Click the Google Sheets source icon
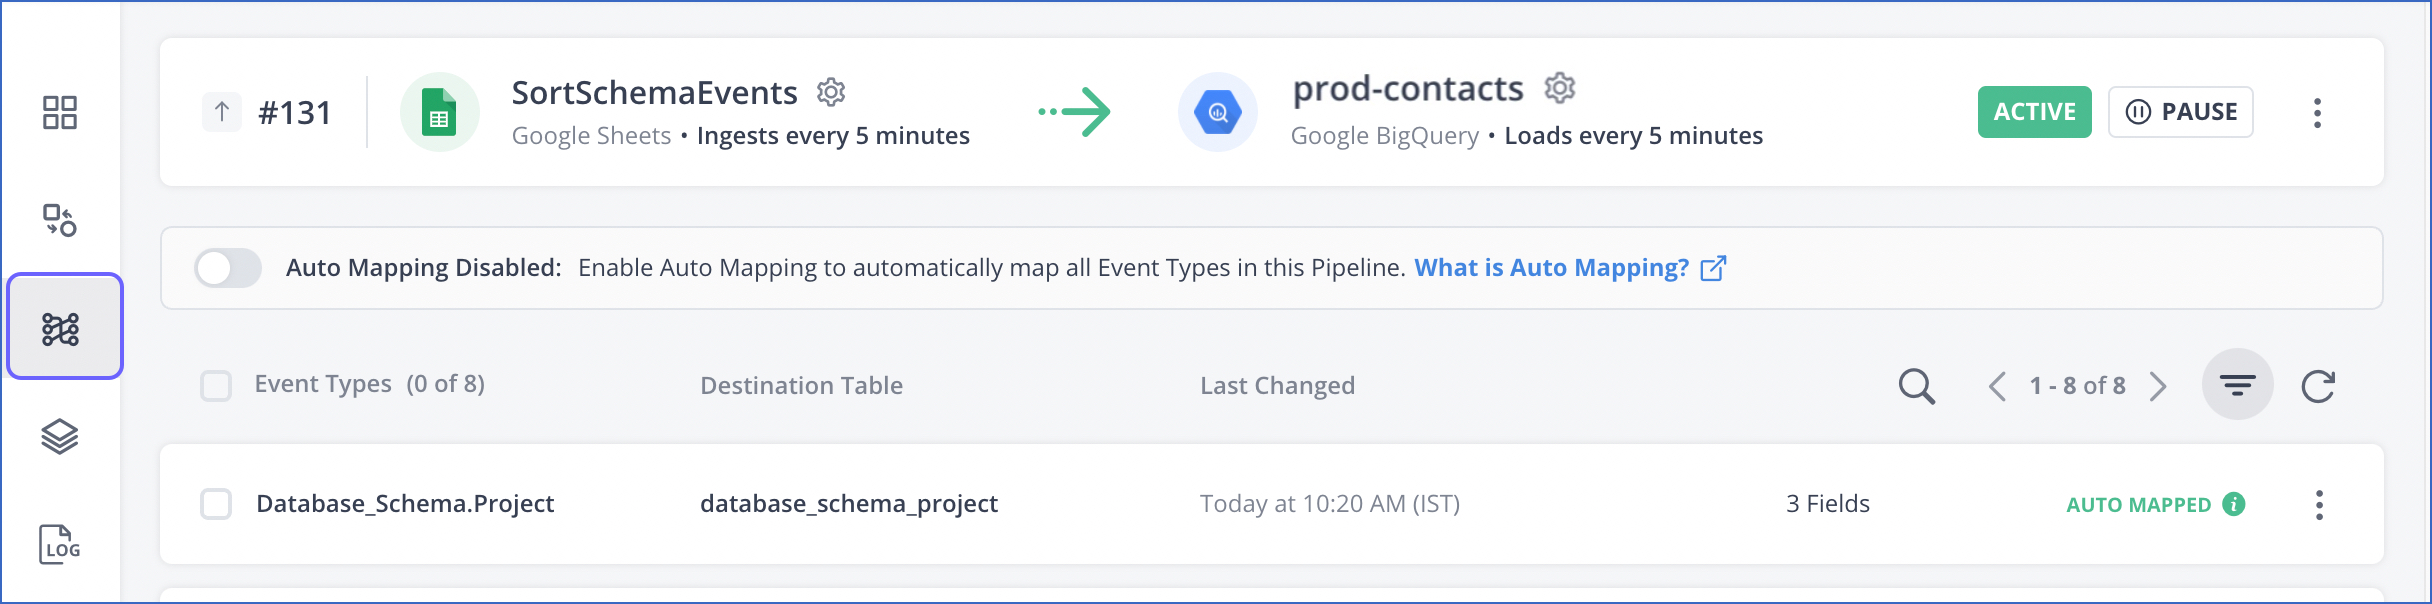The height and width of the screenshot is (604, 2432). 440,111
